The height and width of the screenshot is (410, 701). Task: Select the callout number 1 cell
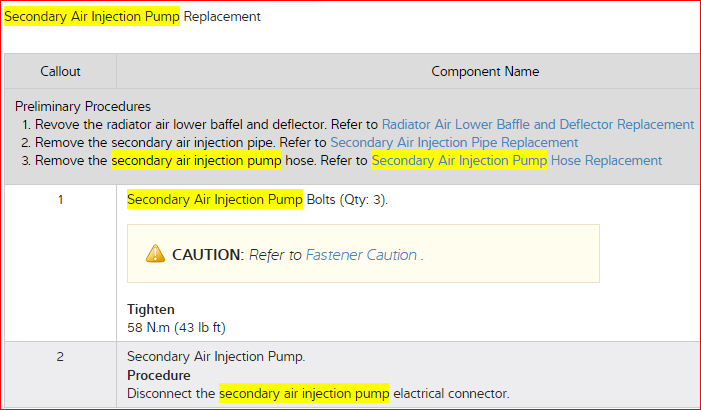coord(60,200)
